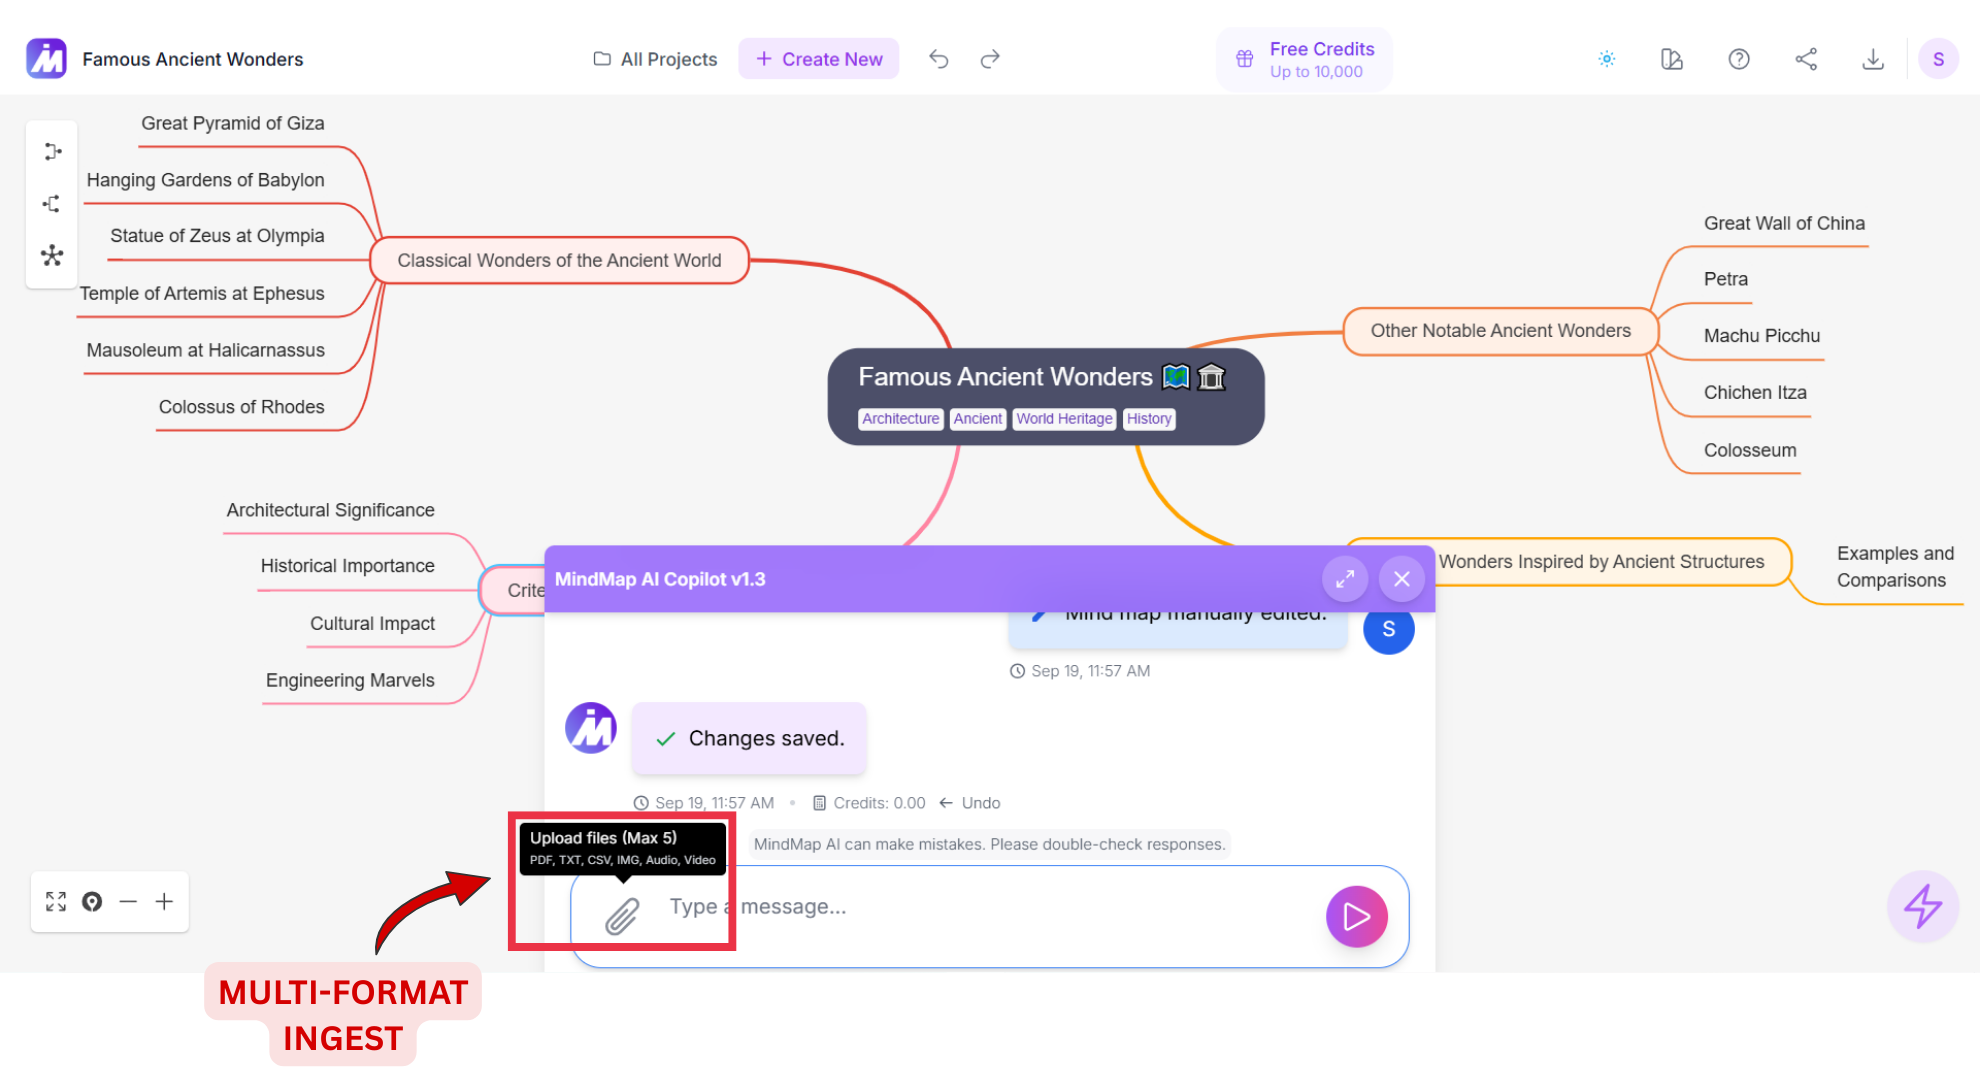Select Great Pyramid of Giza node

[x=232, y=123]
